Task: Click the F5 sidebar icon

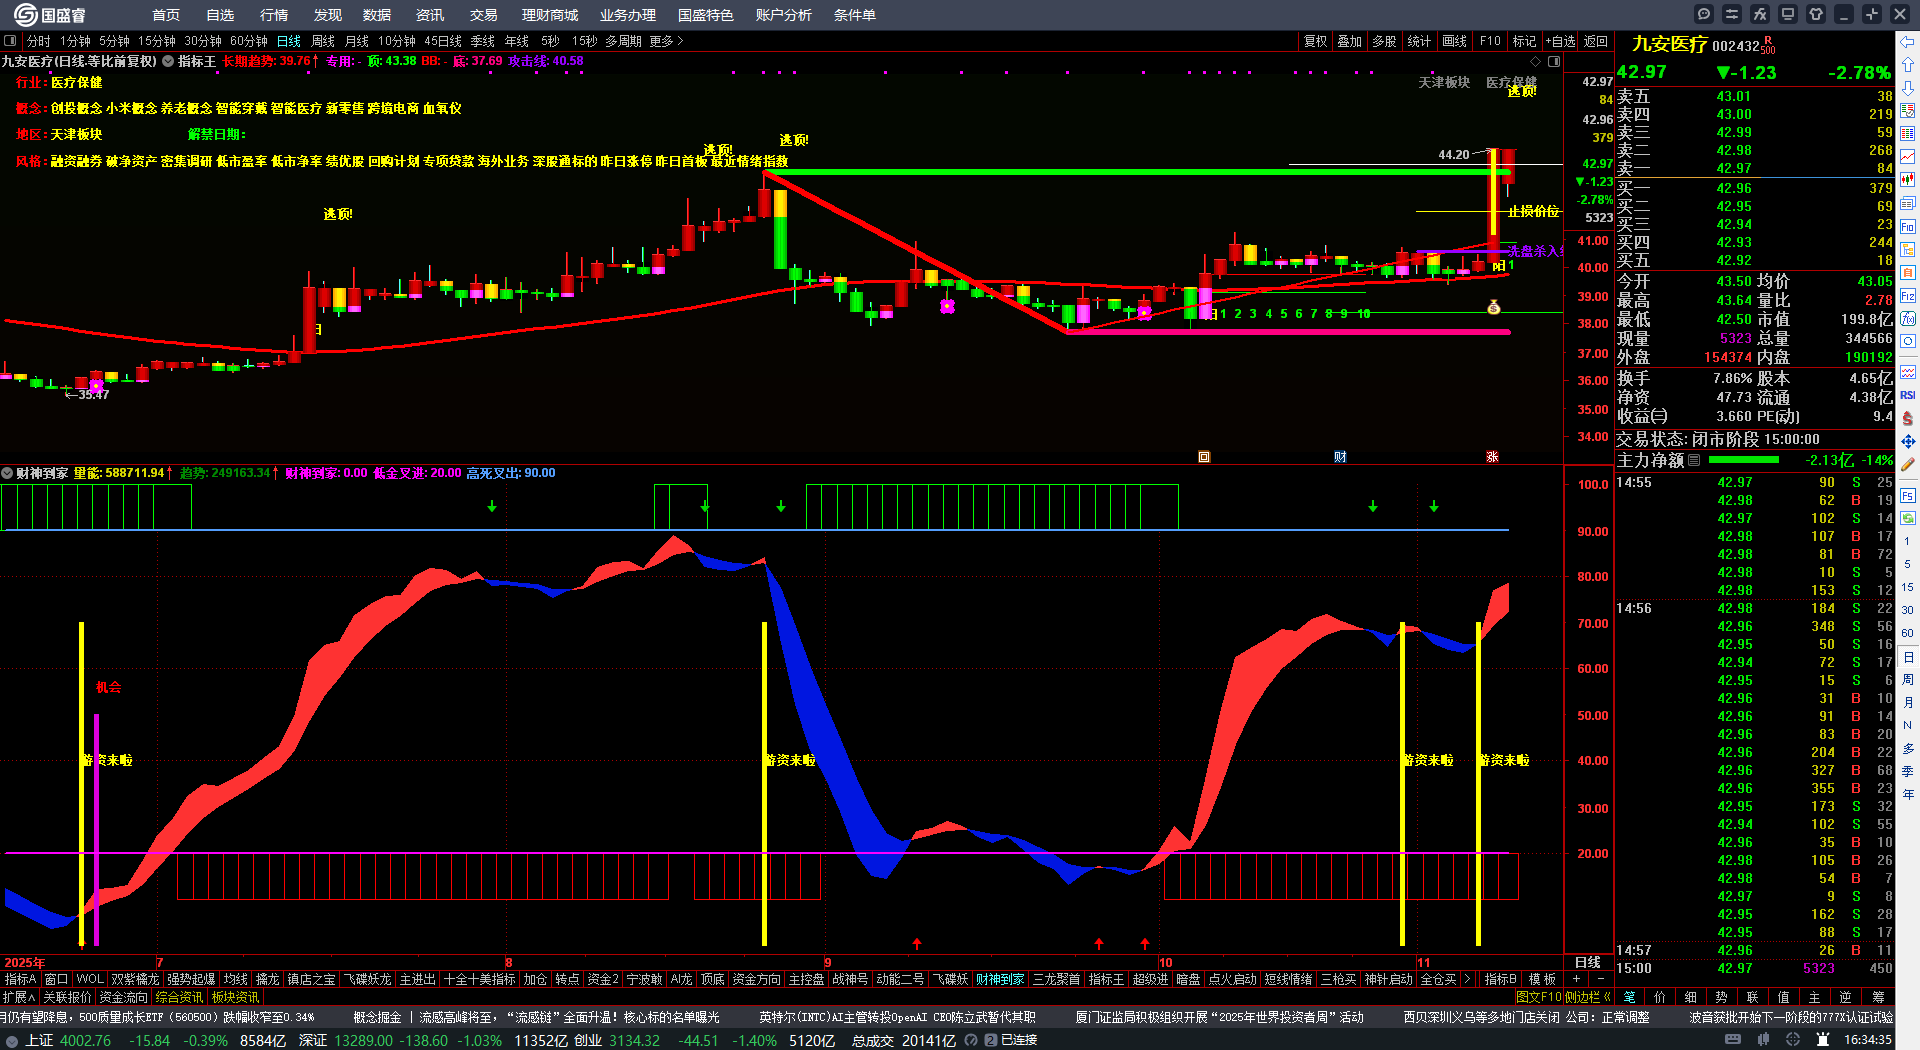Action: (1908, 495)
